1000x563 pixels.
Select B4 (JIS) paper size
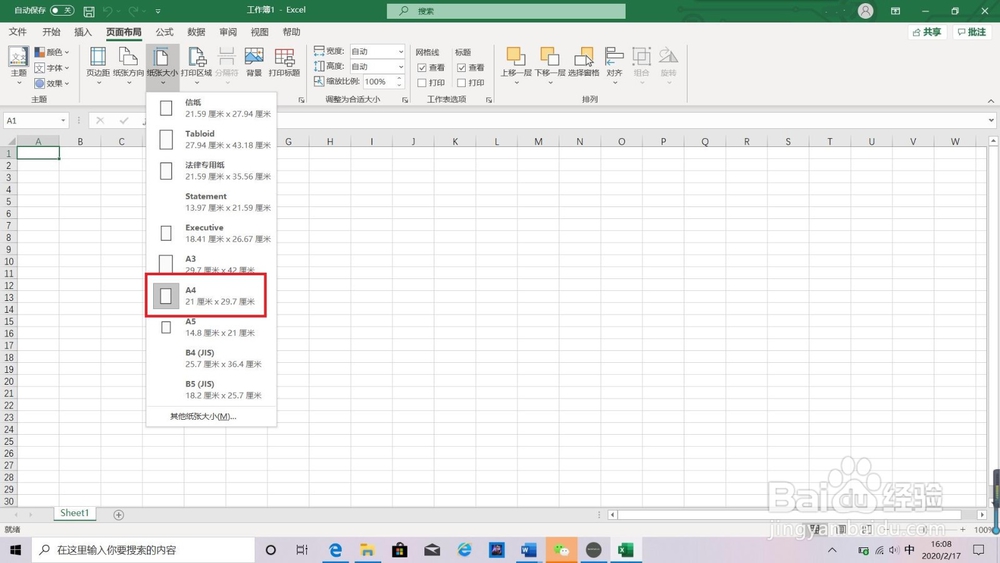tap(211, 358)
